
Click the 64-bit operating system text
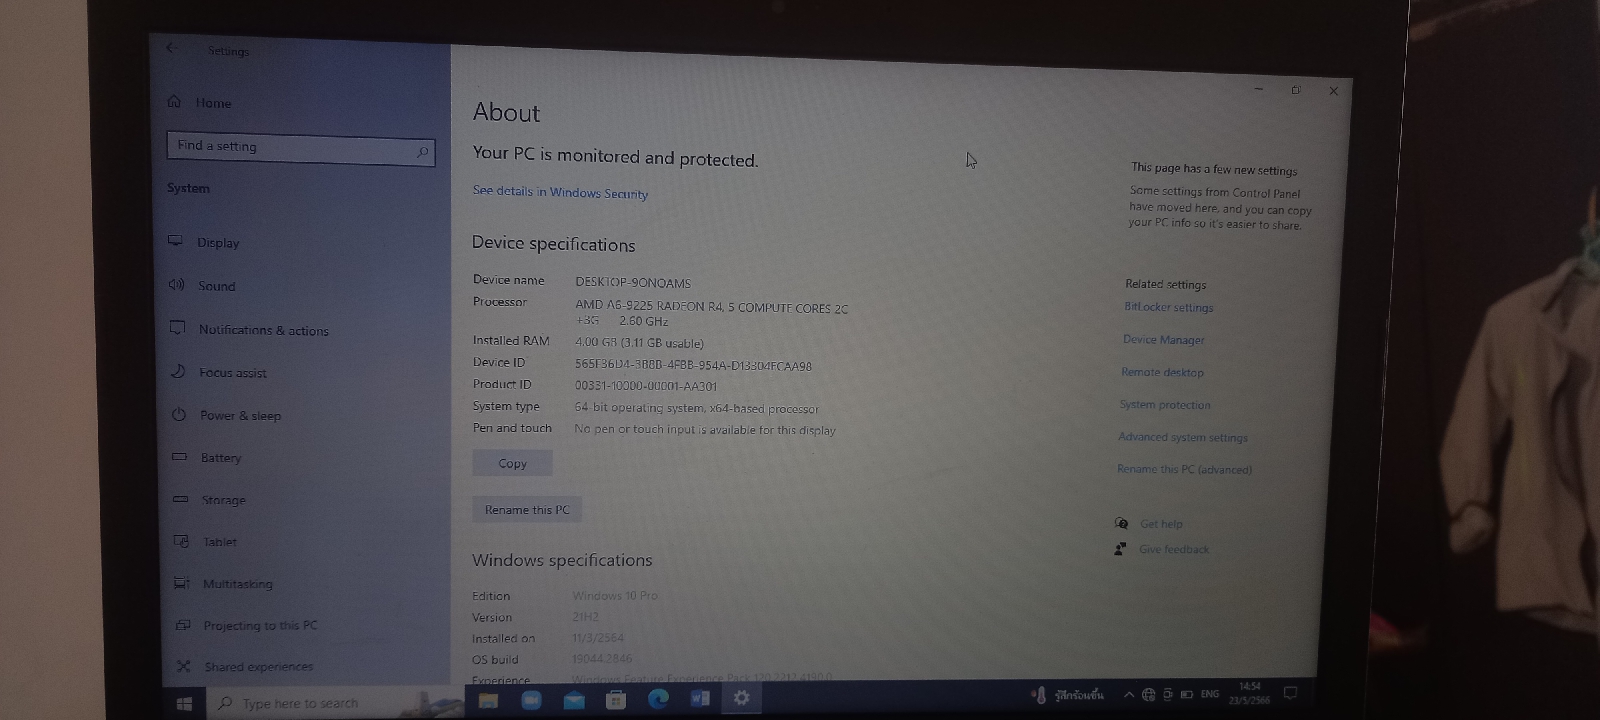[697, 408]
